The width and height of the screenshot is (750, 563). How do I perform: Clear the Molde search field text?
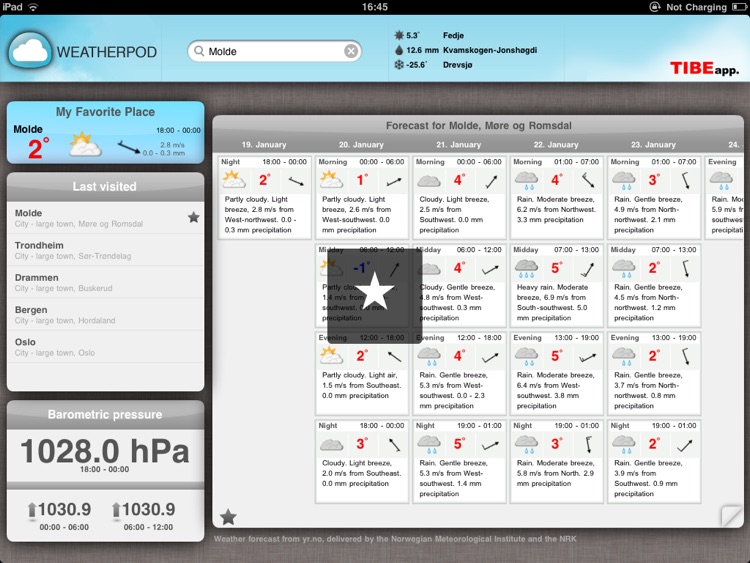click(351, 51)
